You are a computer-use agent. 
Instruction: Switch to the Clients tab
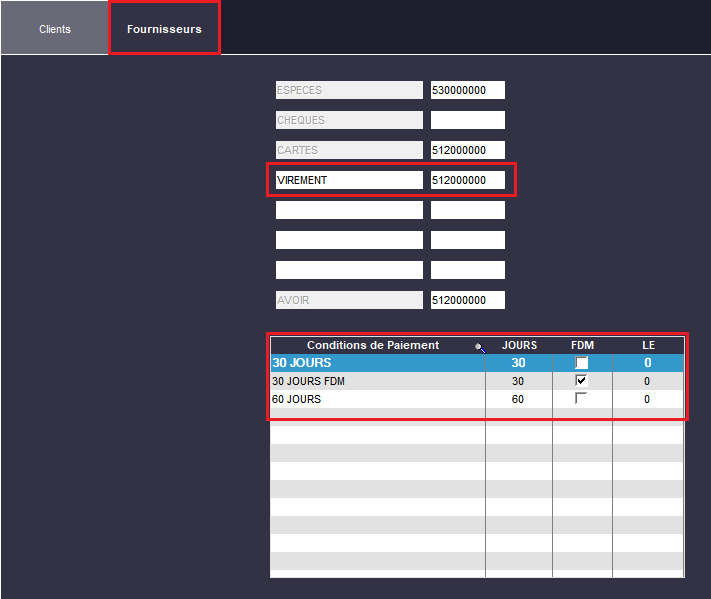(55, 29)
